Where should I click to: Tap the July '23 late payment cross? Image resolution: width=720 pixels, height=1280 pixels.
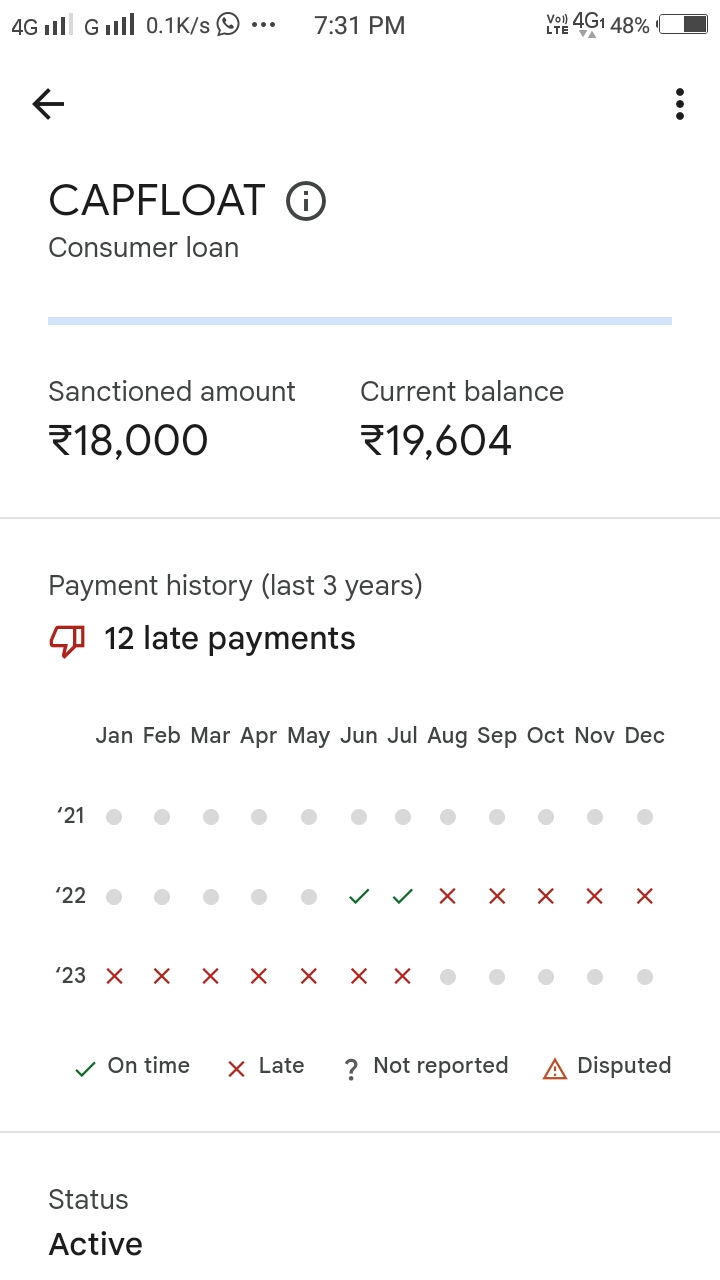[x=402, y=976]
